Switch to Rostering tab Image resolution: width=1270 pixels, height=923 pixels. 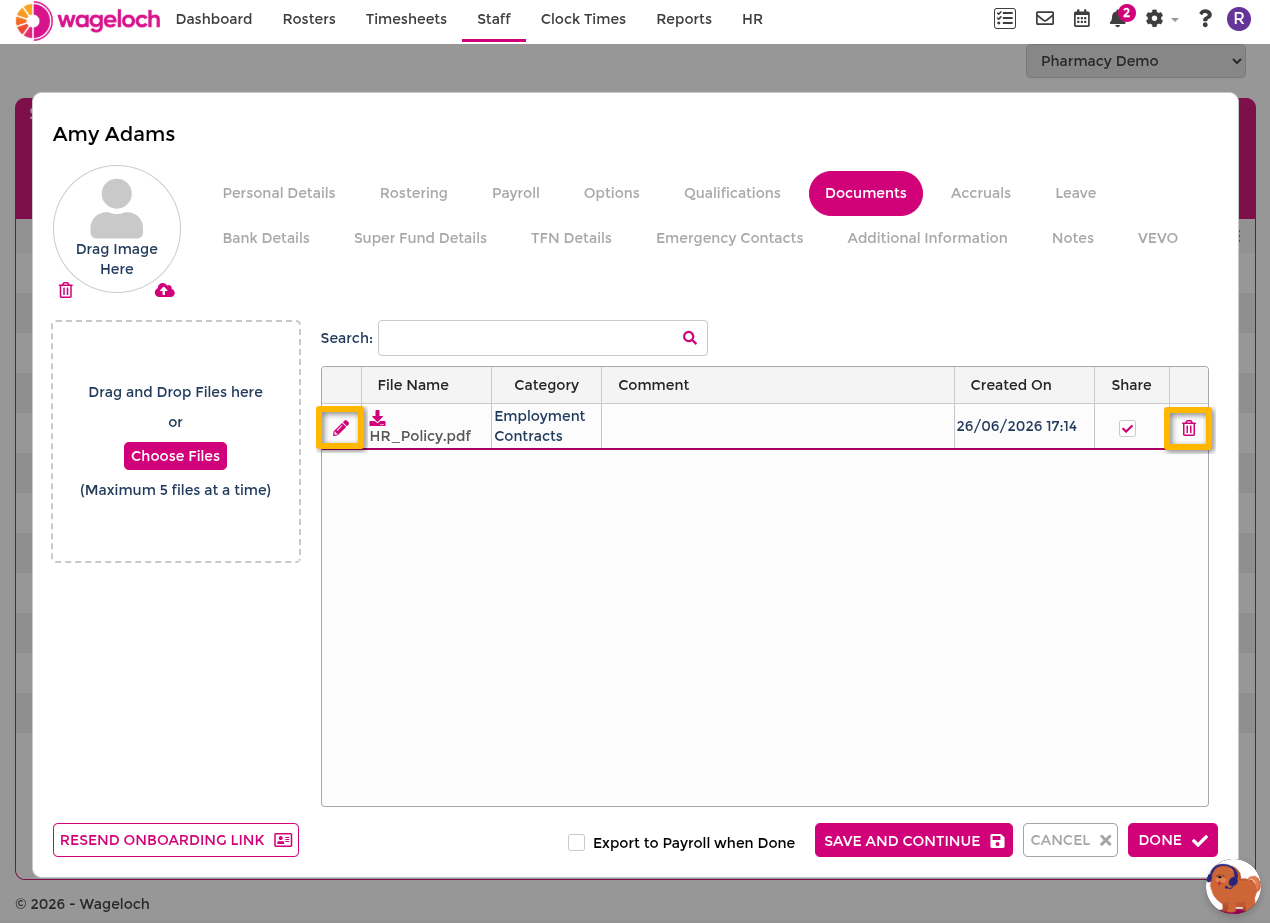[414, 193]
